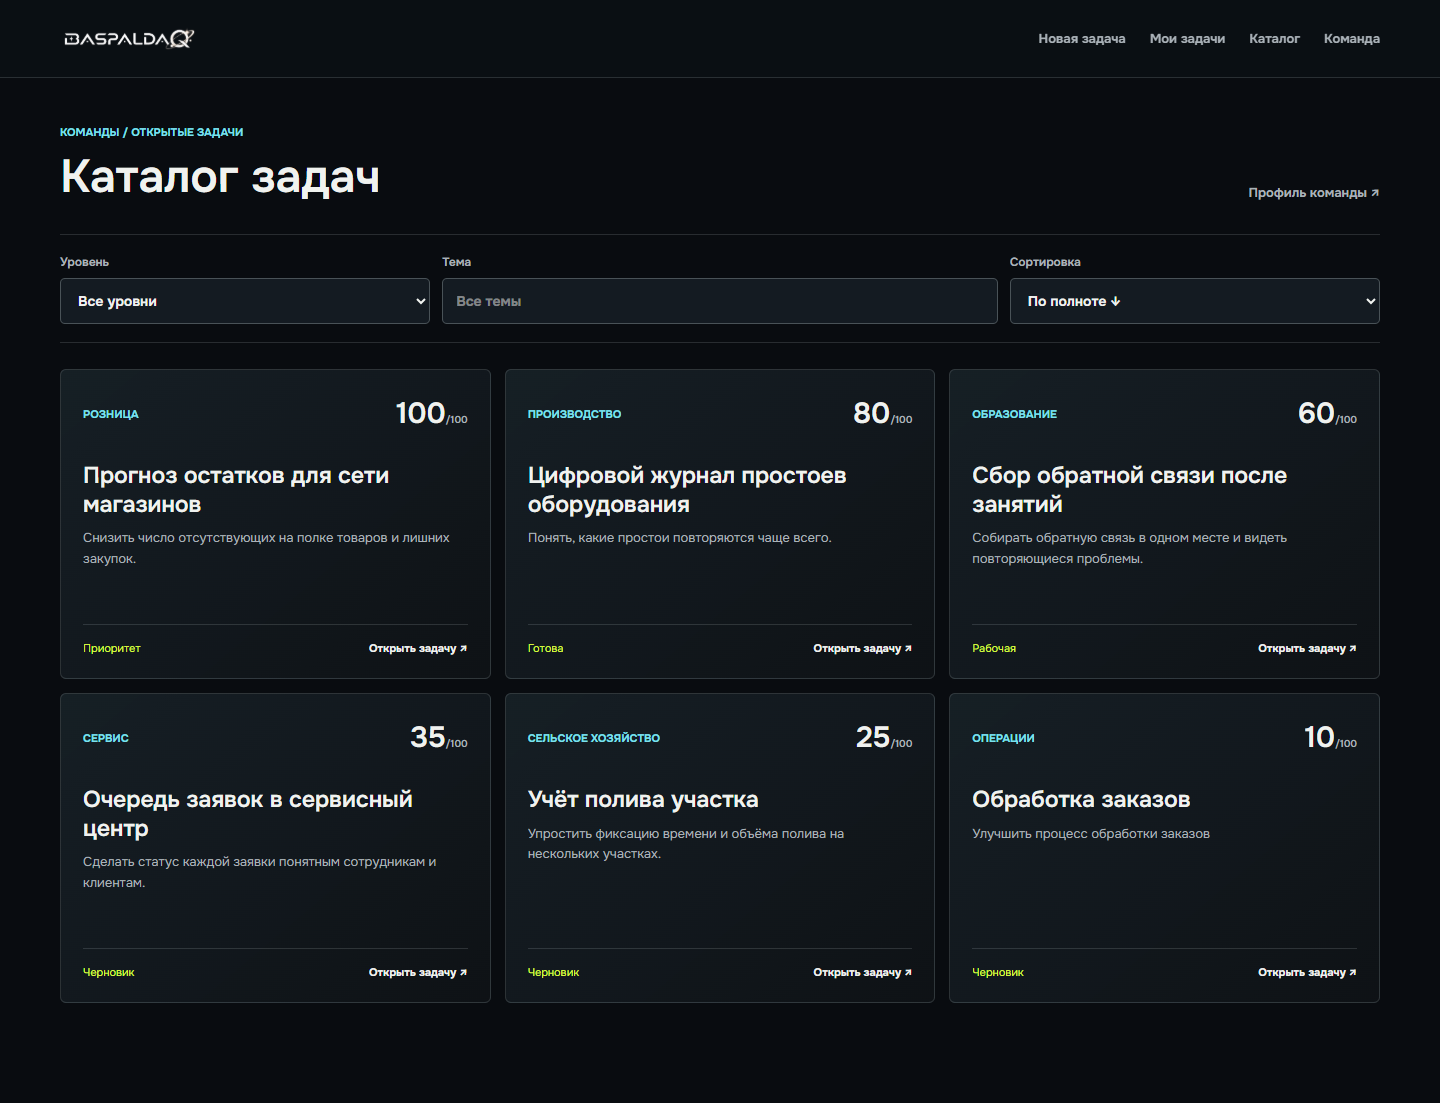Viewport: 1440px width, 1103px height.
Task: Open task Очередь заявок в сервисный центр
Action: [x=418, y=973]
